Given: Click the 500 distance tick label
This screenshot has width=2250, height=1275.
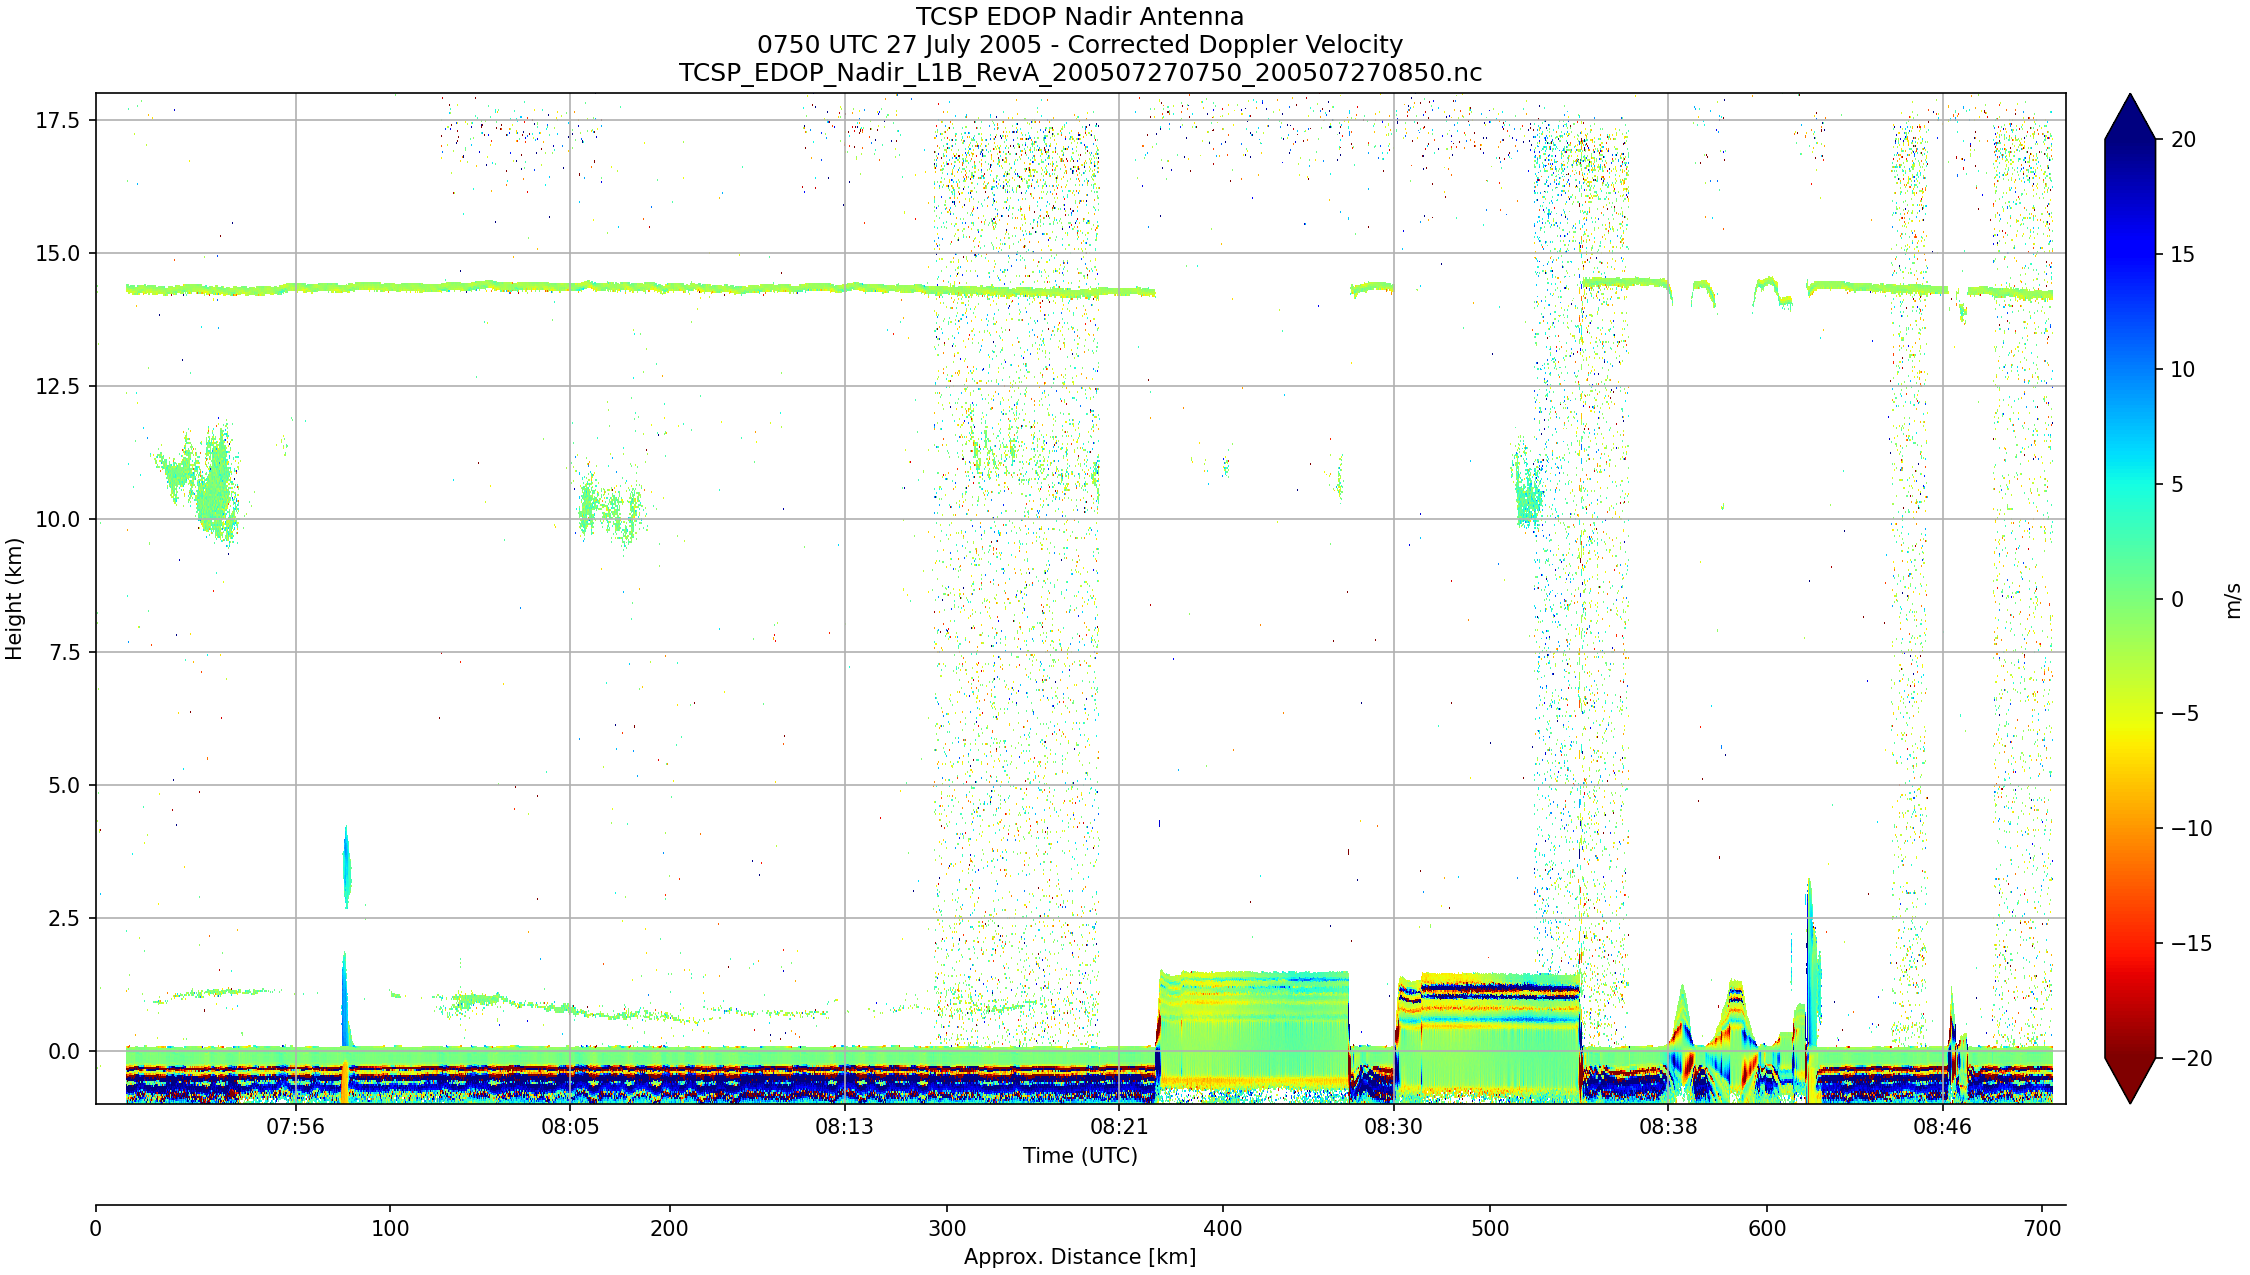Looking at the screenshot, I should (x=1490, y=1228).
